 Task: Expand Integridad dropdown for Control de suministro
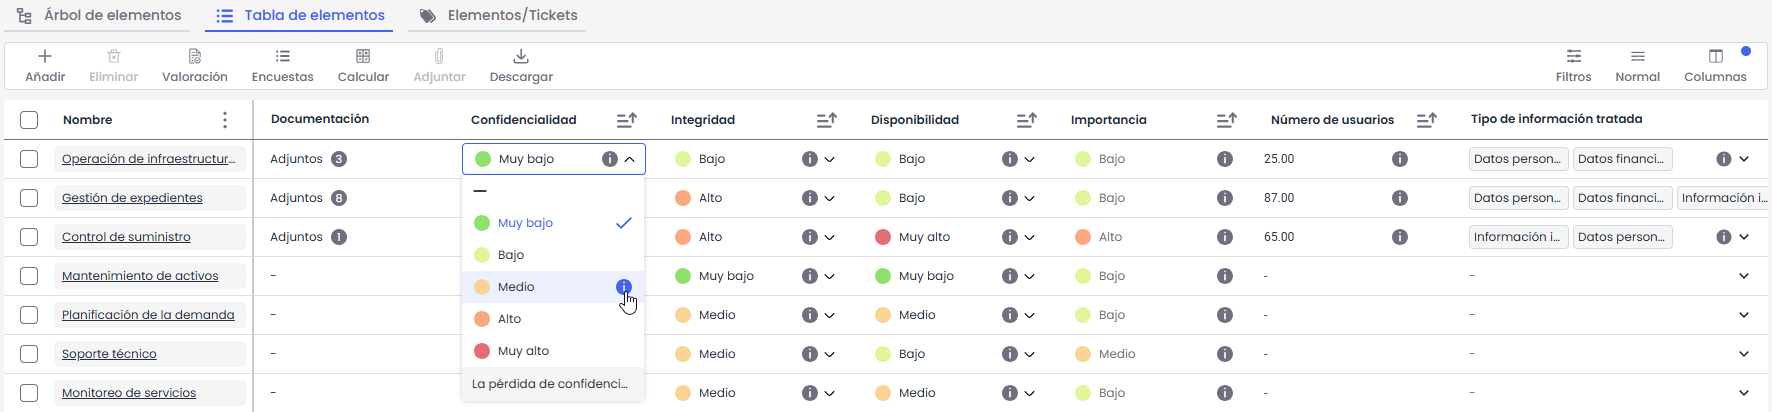(x=829, y=237)
